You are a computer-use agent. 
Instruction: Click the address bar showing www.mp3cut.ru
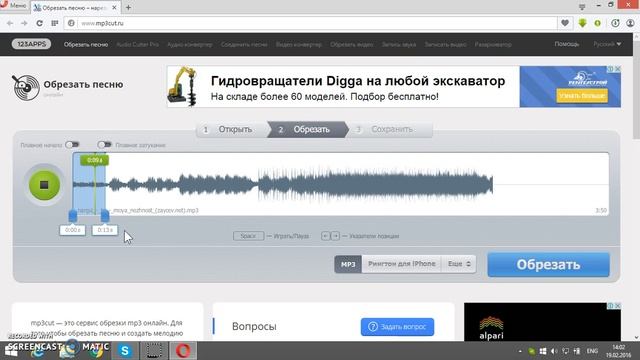point(310,23)
